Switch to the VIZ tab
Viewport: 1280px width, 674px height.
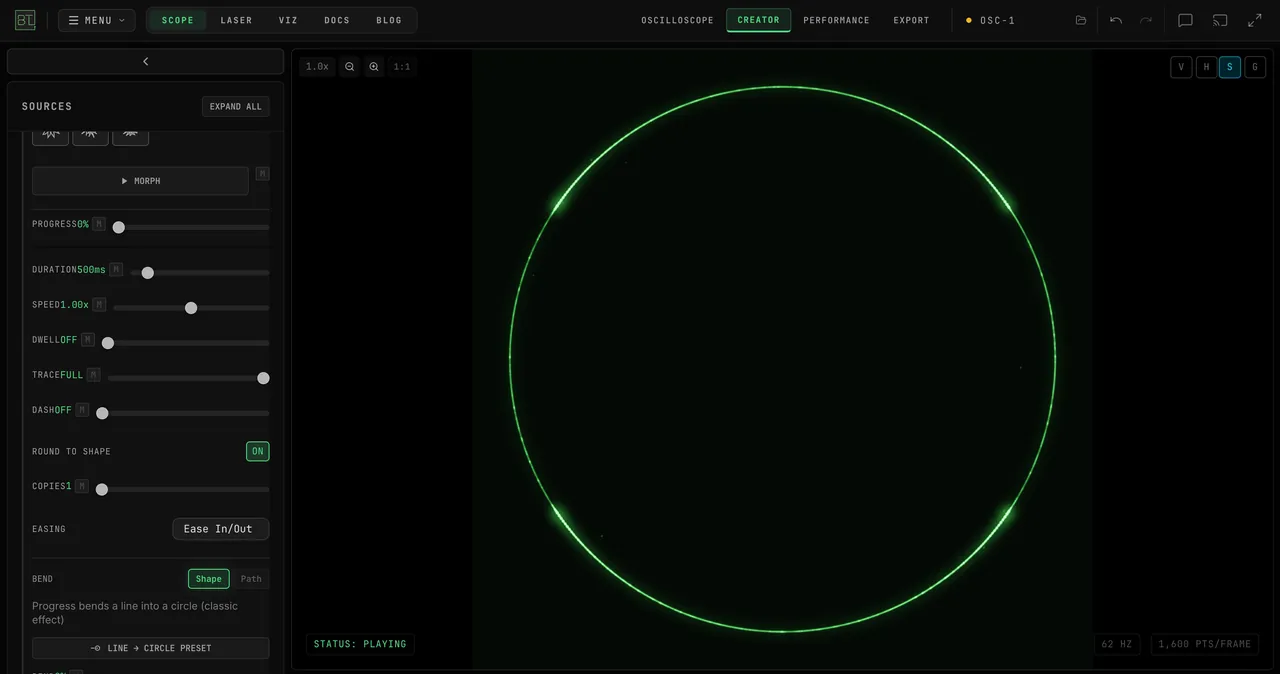pos(289,20)
